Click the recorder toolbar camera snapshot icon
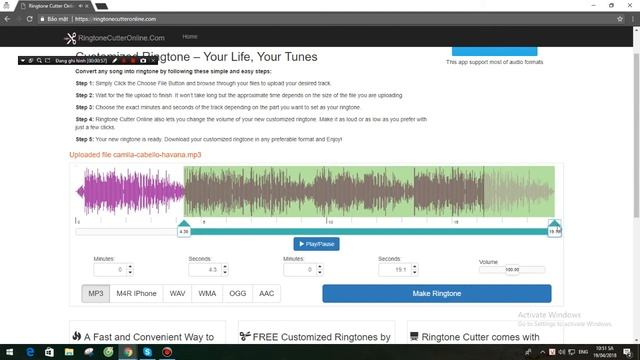This screenshot has height=360, width=640. 143,60
